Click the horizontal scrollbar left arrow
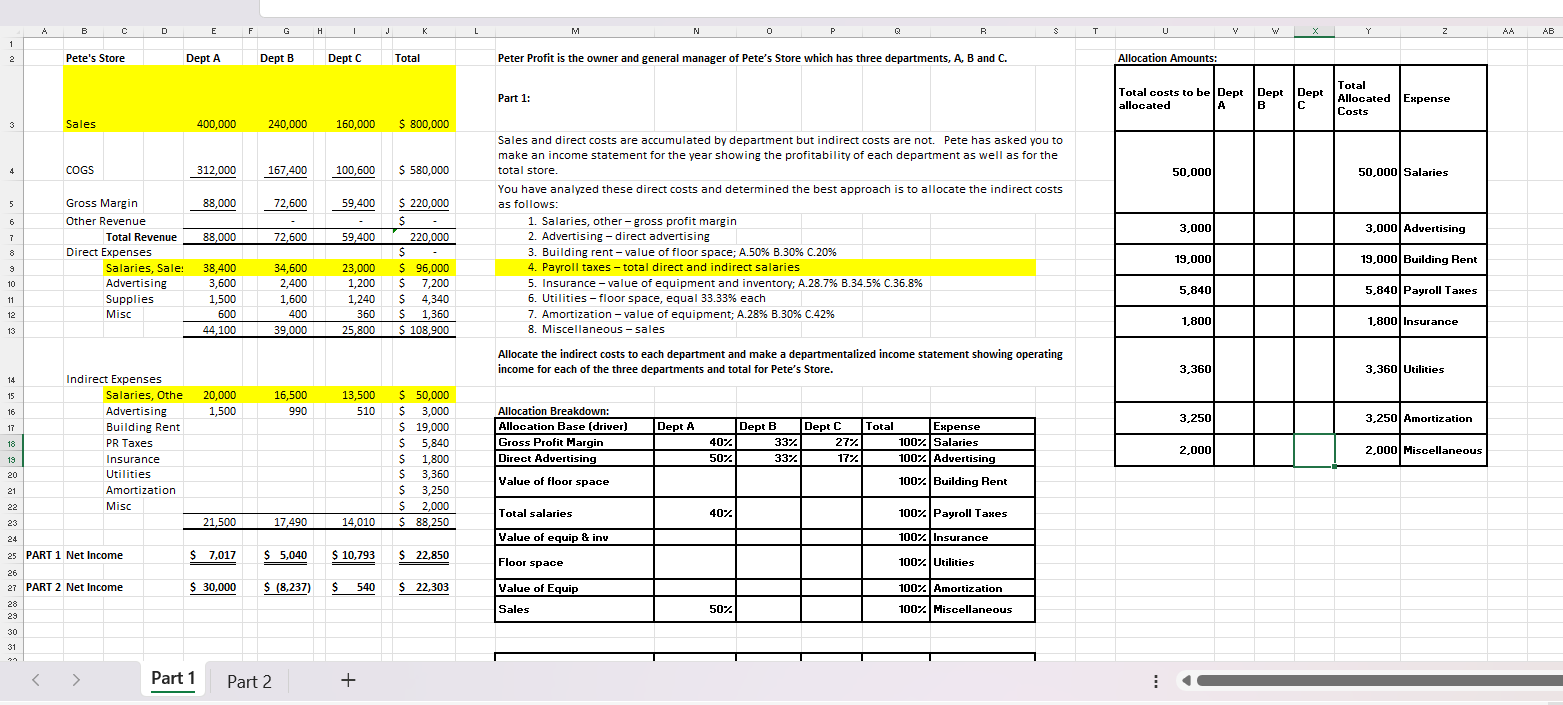1563x705 pixels. pyautogui.click(x=1185, y=681)
